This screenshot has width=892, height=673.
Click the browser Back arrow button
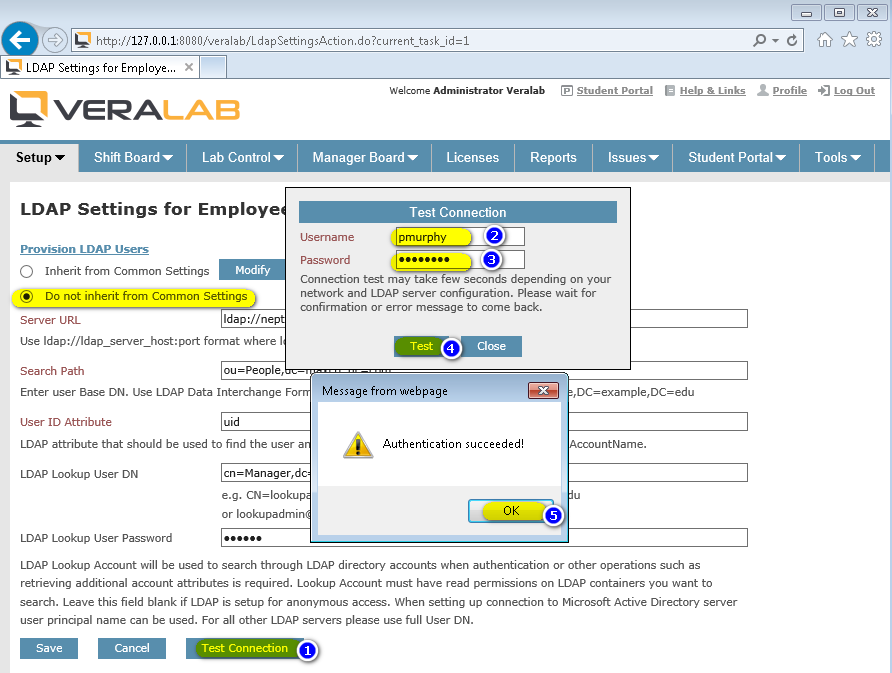click(x=20, y=40)
